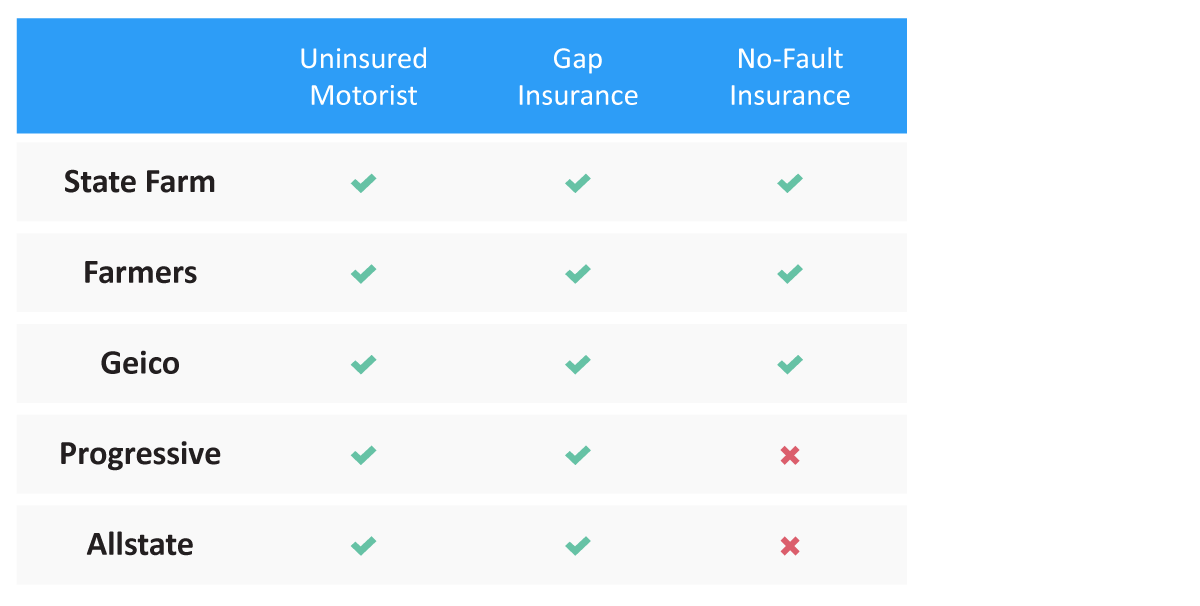Click the Geico row label
The height and width of the screenshot is (606, 1200).
[140, 363]
